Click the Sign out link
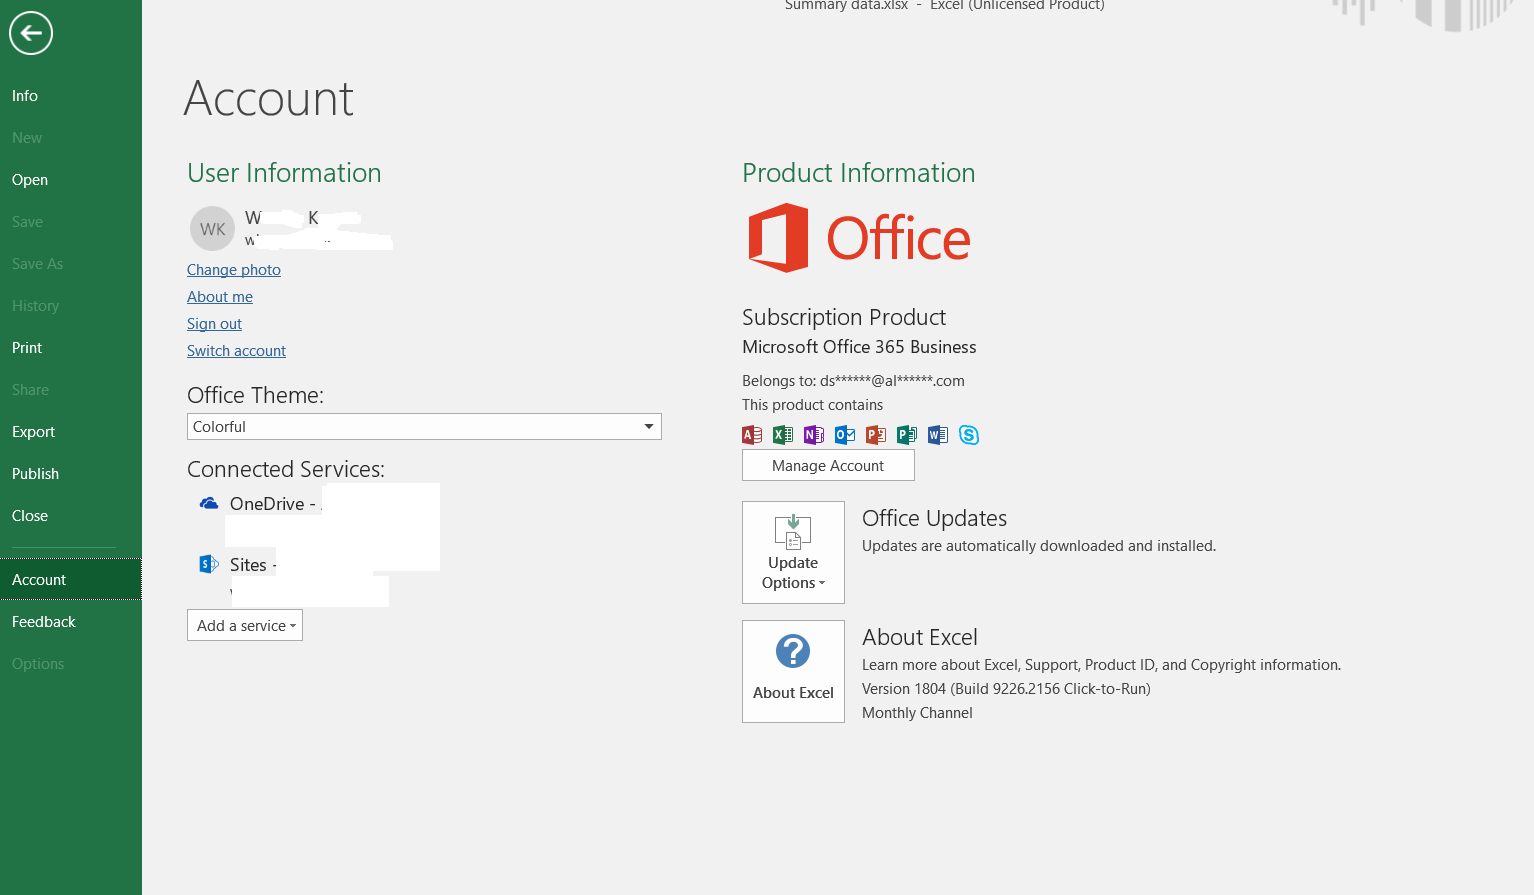This screenshot has height=895, width=1534. click(214, 324)
